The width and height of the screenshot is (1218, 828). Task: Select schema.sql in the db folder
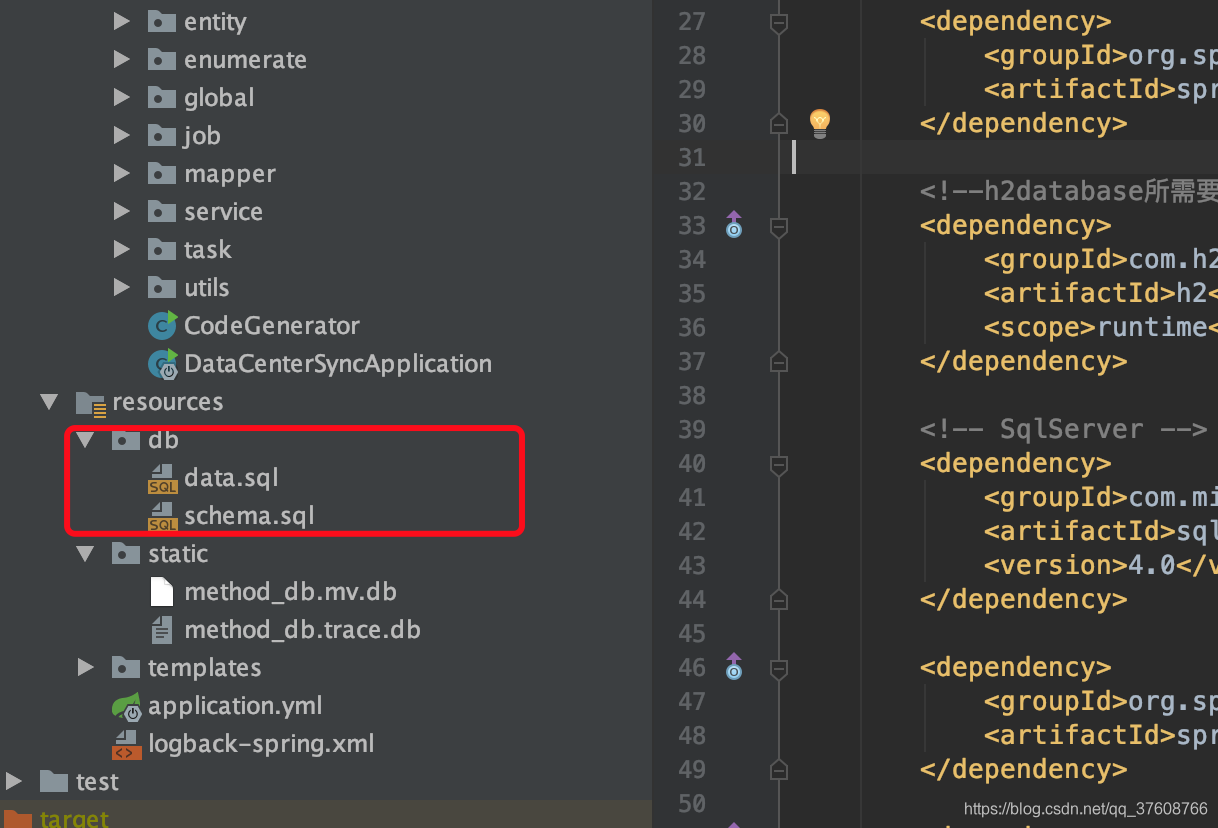pos(249,516)
